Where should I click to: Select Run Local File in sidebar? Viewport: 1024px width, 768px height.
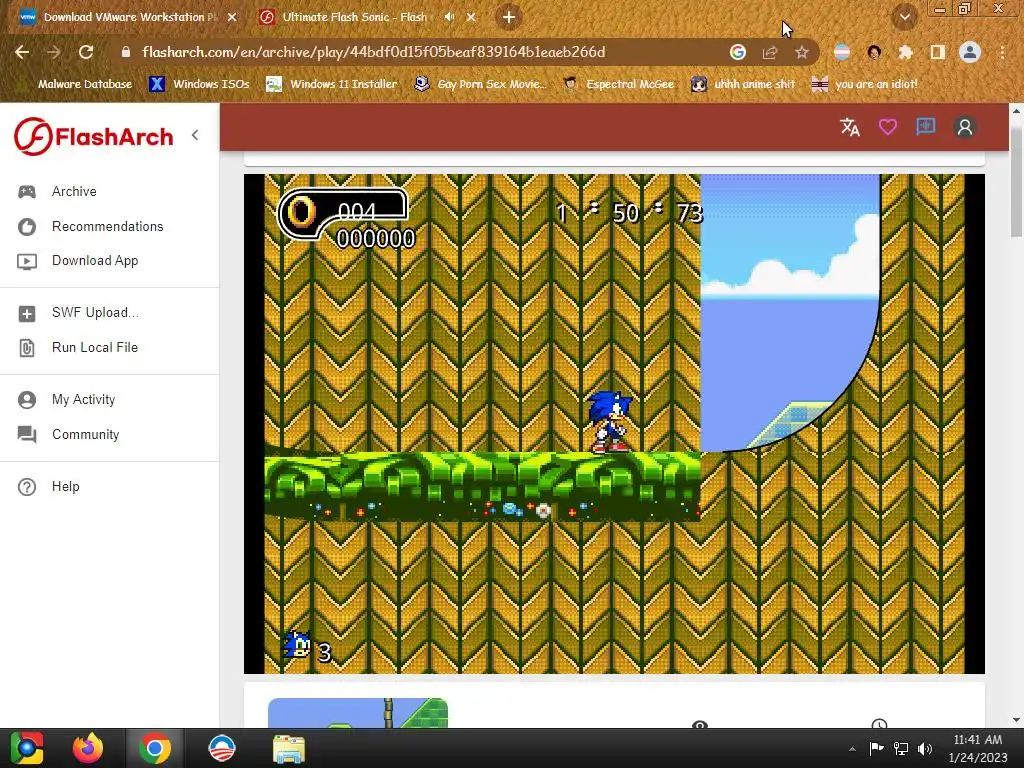point(95,347)
